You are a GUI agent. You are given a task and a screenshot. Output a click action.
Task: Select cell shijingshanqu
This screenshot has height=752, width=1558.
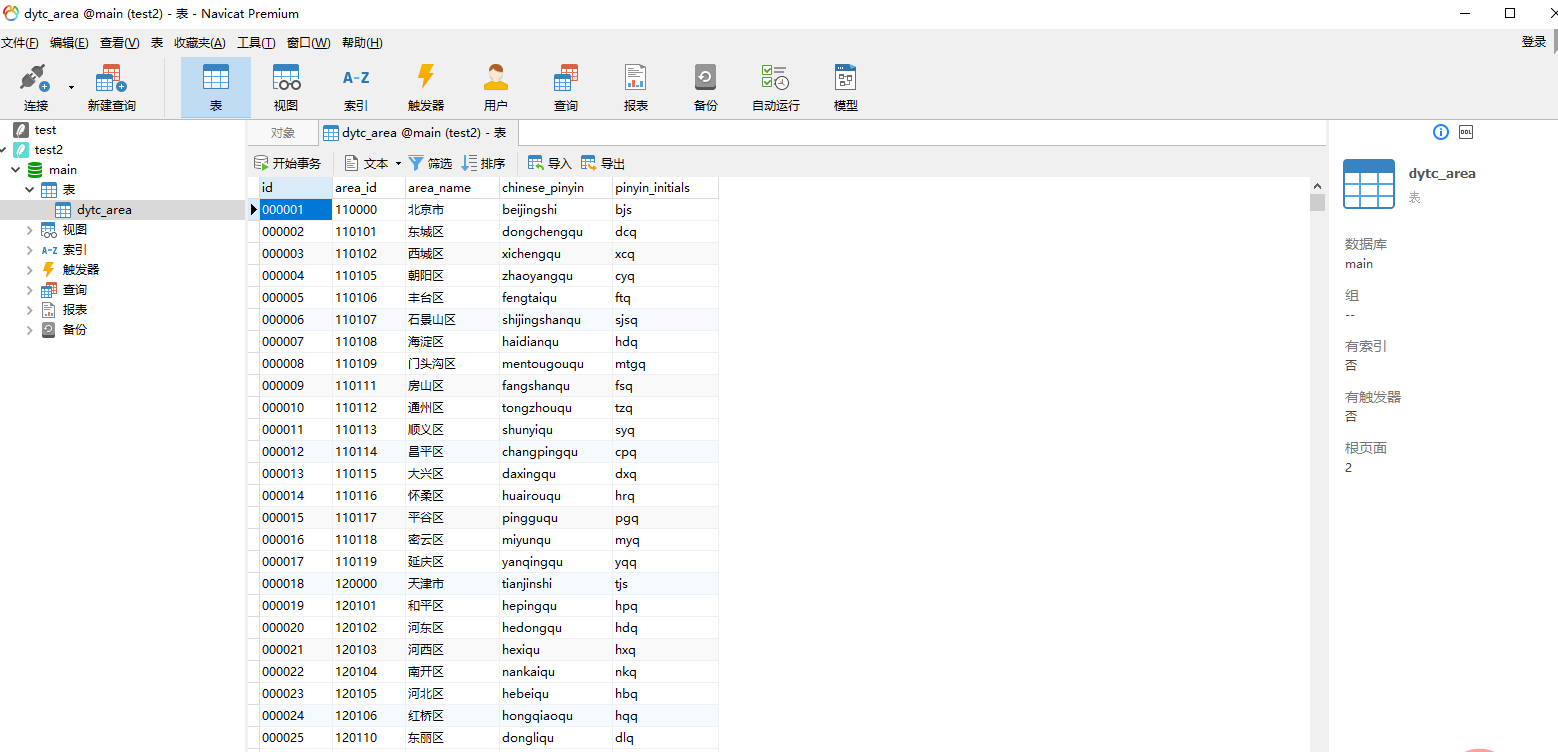coord(556,320)
